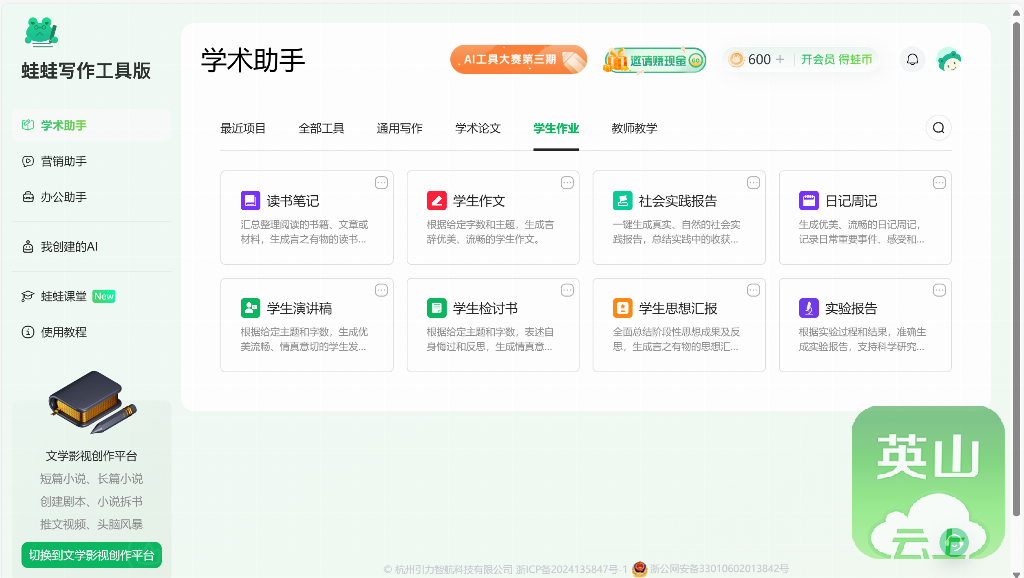Open 营销助手 in the sidebar
This screenshot has height=578, width=1024.
pyautogui.click(x=63, y=161)
